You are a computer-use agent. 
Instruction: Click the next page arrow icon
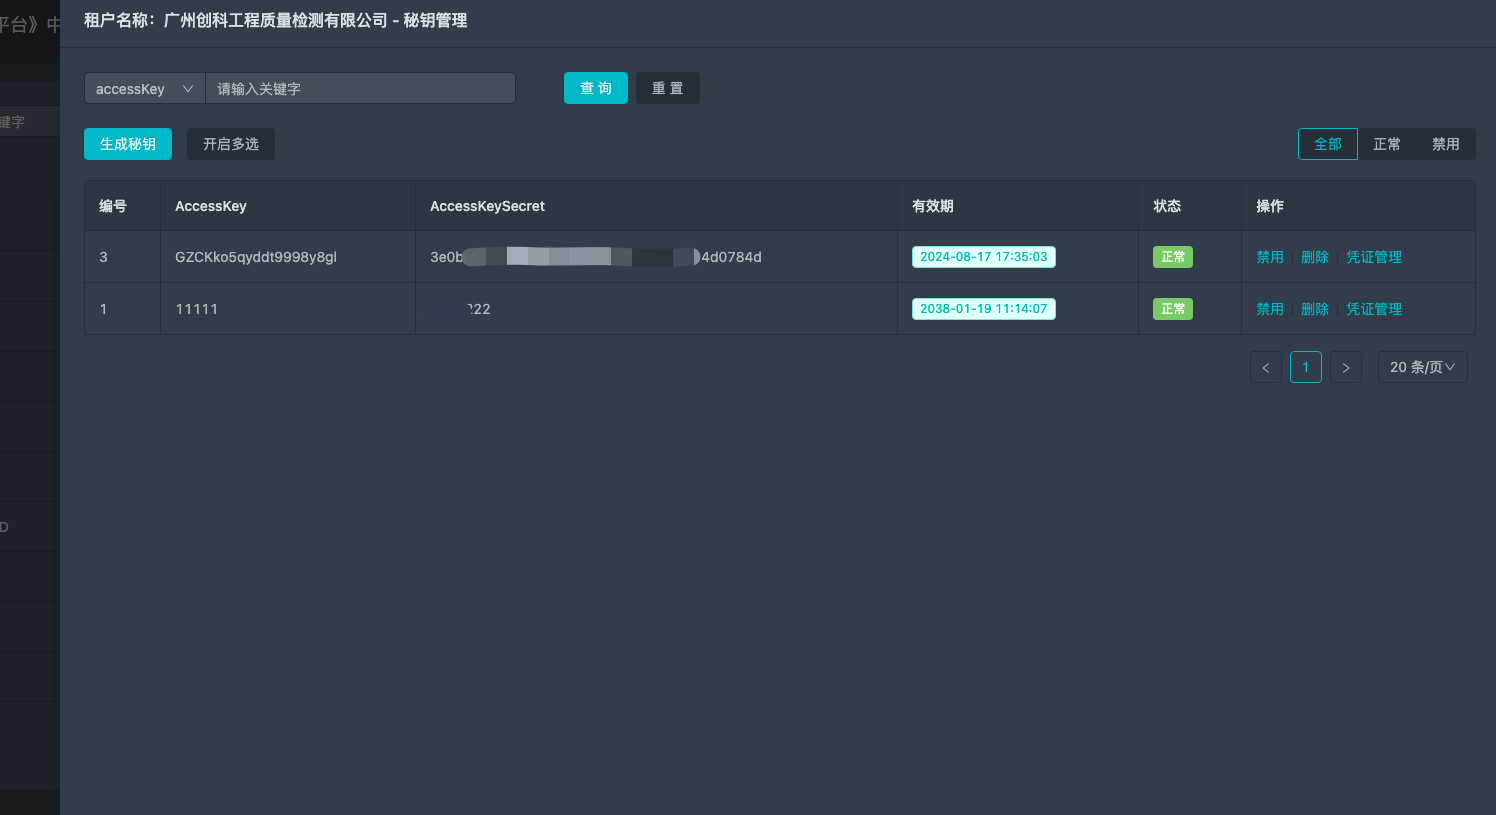click(1345, 368)
